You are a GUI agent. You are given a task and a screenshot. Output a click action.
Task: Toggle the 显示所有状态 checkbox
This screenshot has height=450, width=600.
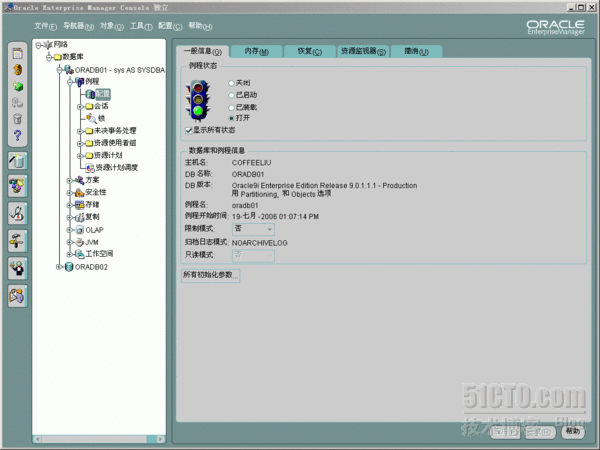[188, 130]
